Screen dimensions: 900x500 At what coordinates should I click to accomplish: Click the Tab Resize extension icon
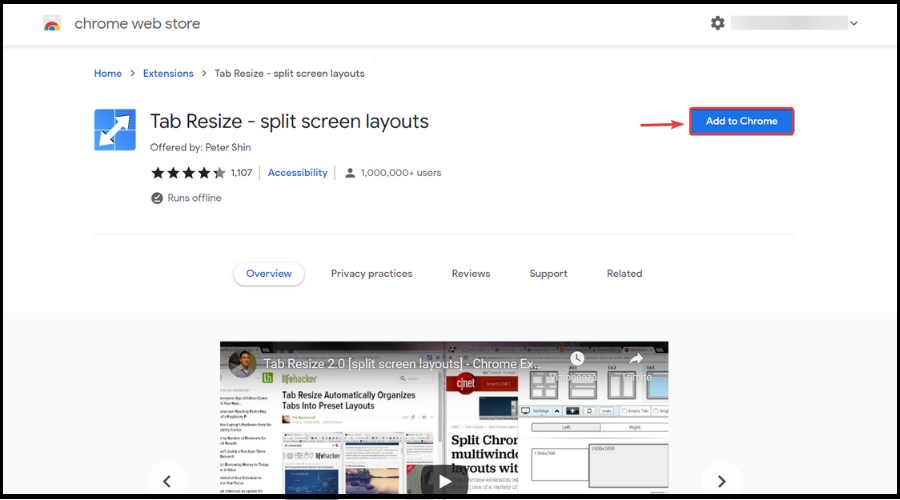click(115, 130)
